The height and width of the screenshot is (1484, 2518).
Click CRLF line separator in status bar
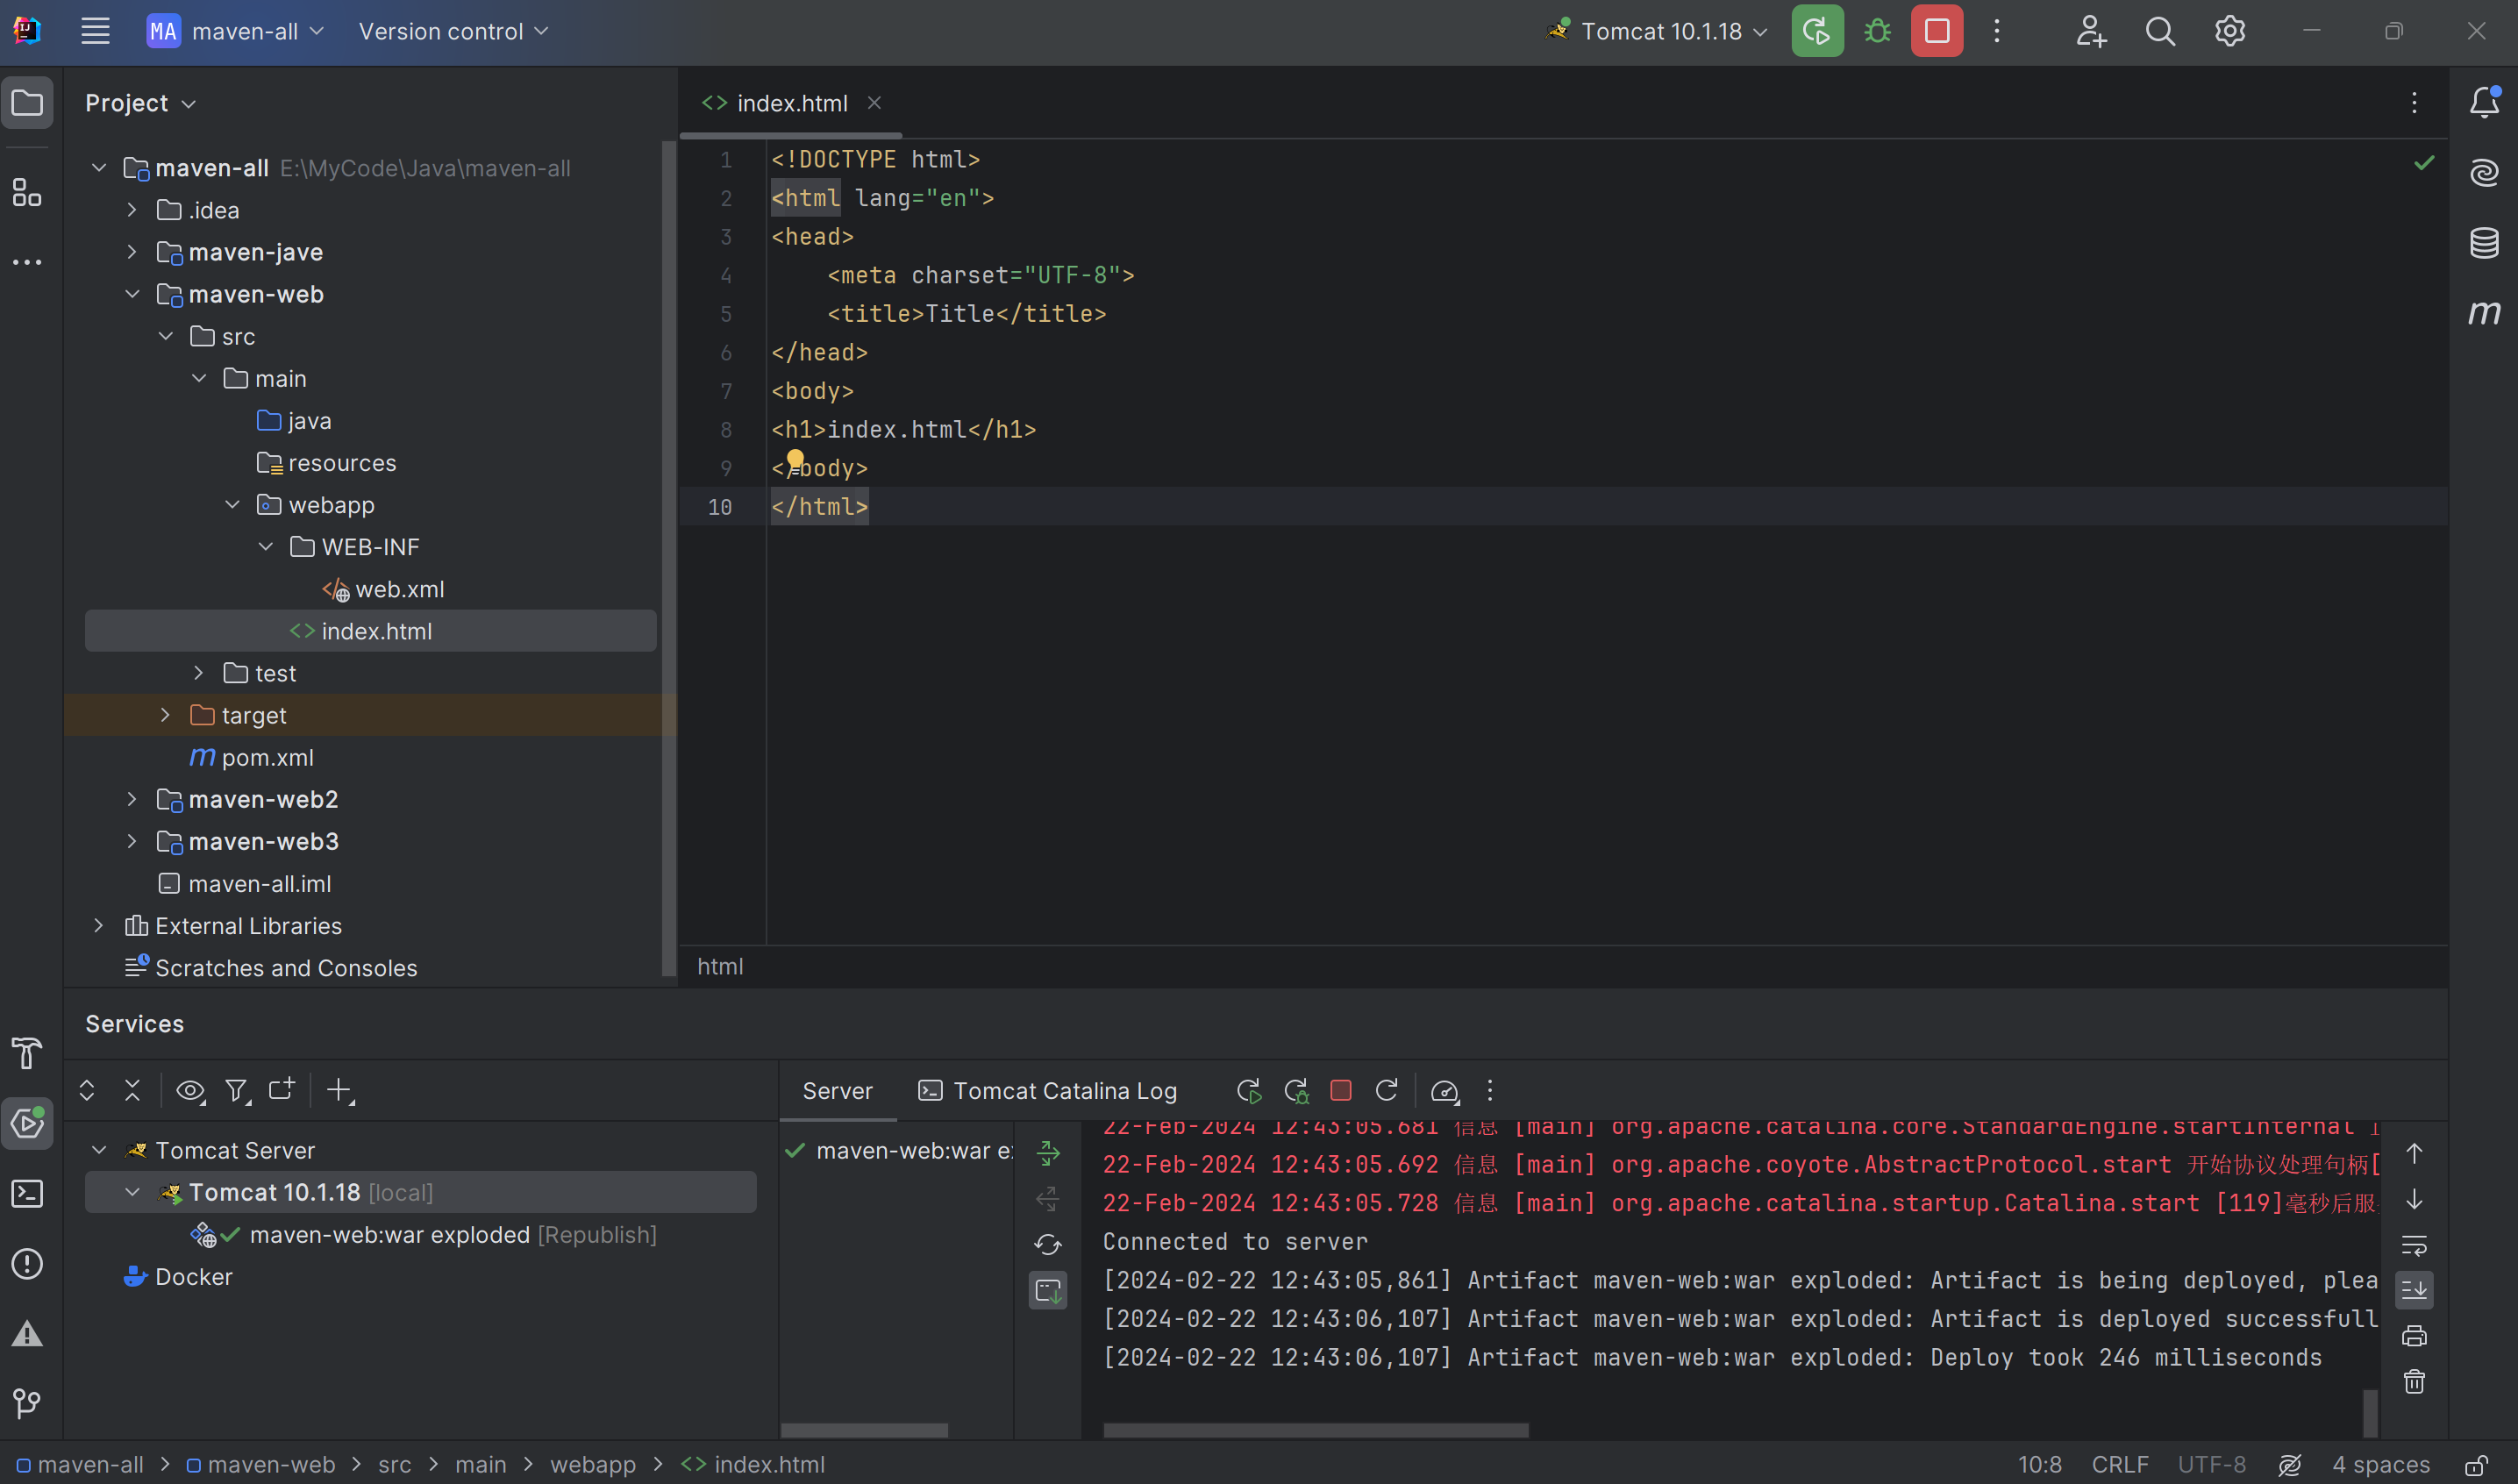[x=2119, y=1465]
